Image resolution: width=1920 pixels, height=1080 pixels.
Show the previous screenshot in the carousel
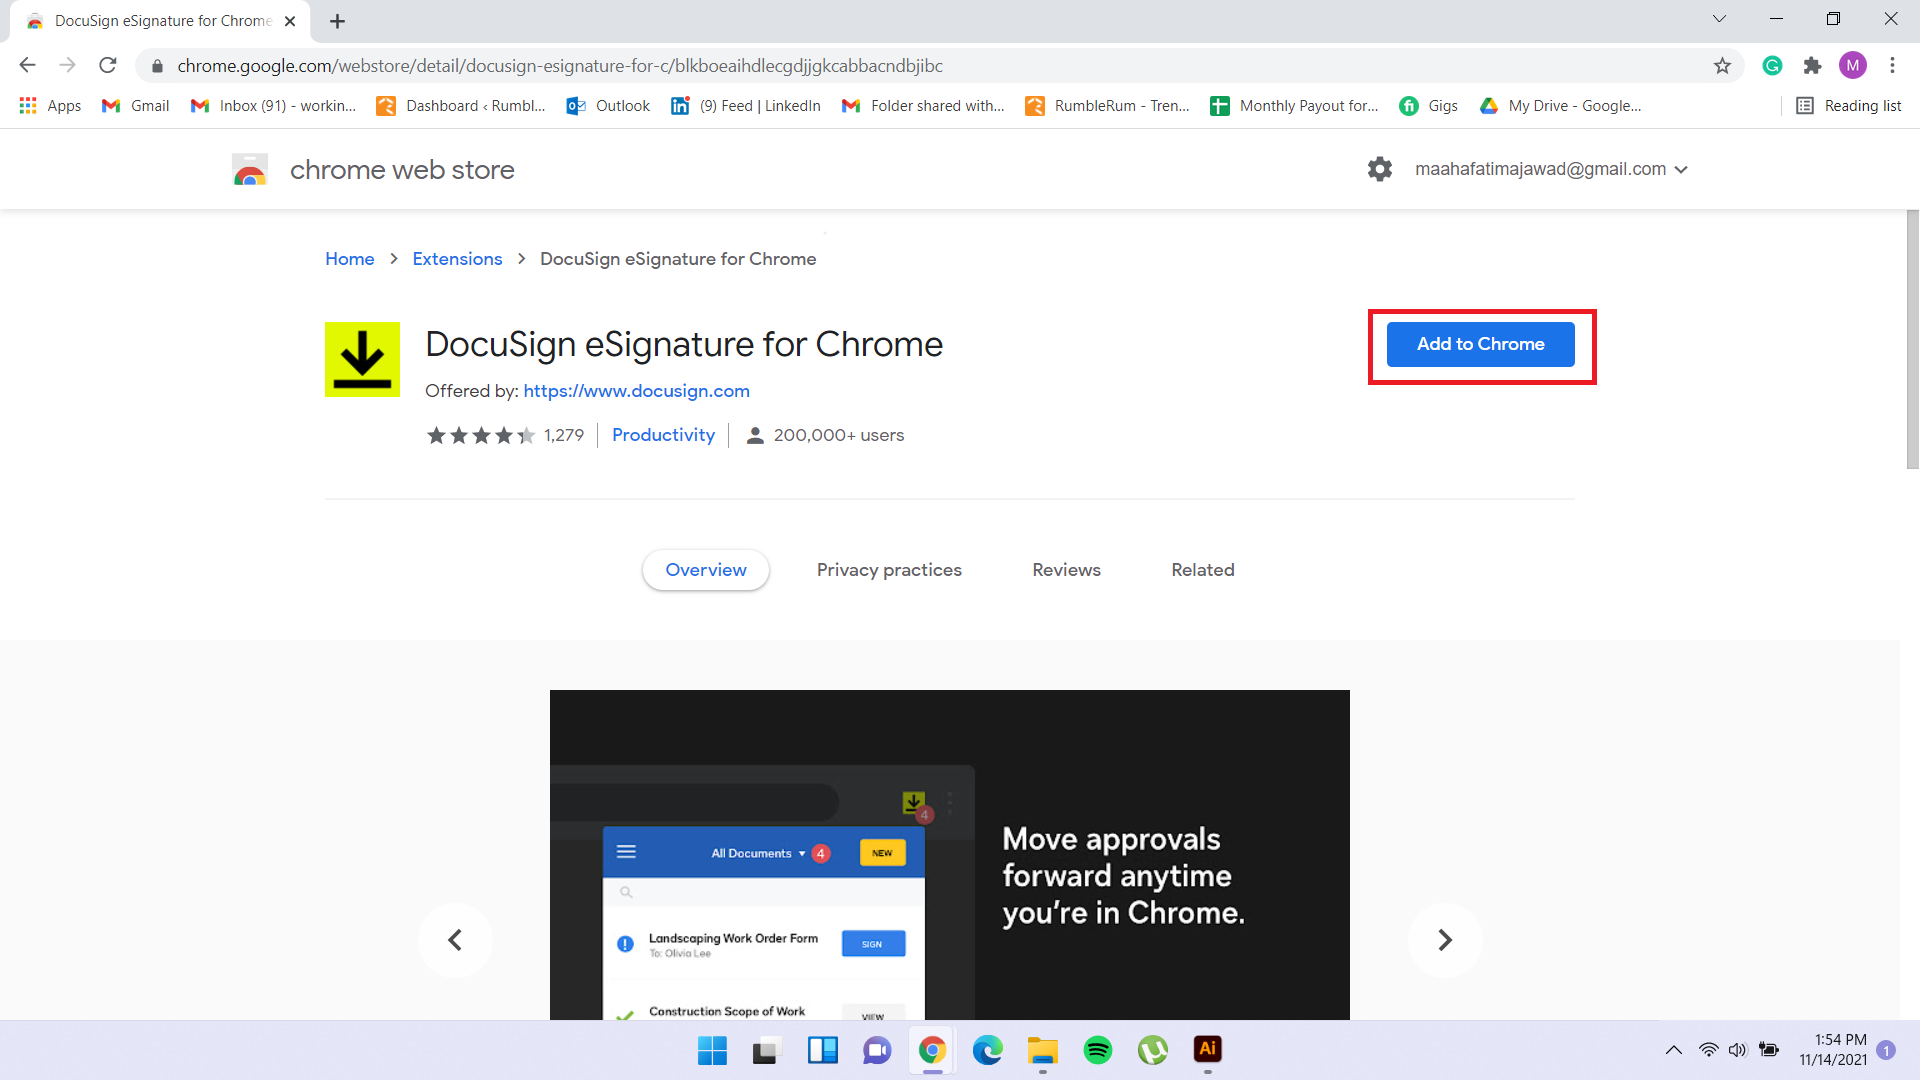(455, 940)
